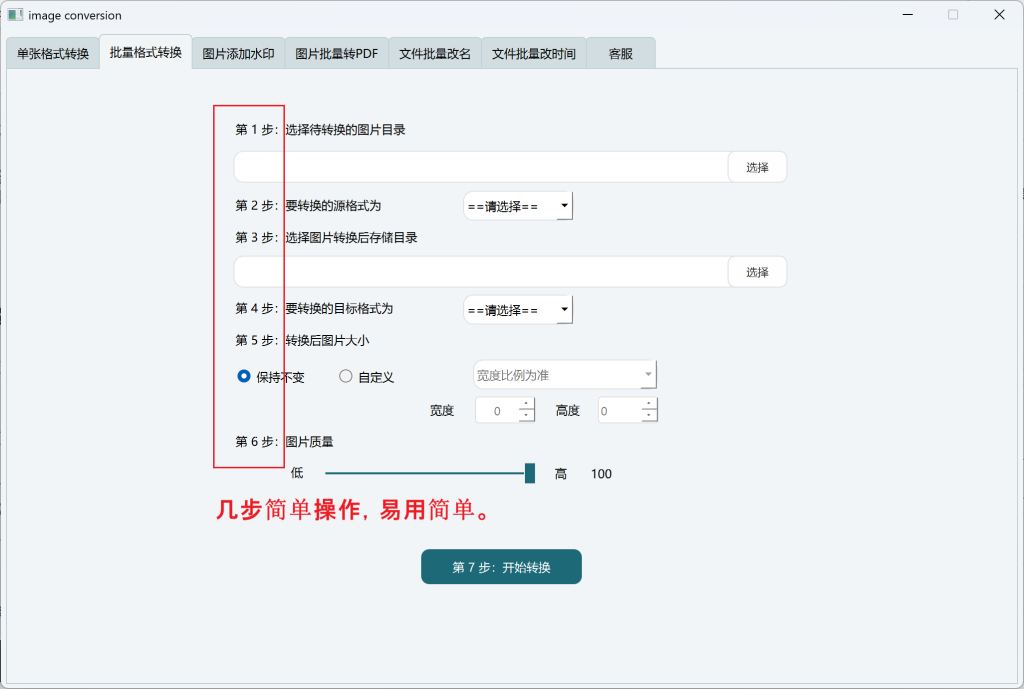Image resolution: width=1024 pixels, height=689 pixels.
Task: Click 选择 button for source image directory
Action: 757,168
